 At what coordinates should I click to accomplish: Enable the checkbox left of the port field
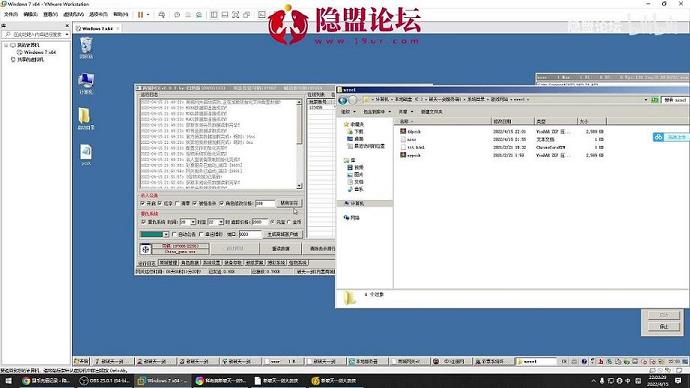click(201, 234)
